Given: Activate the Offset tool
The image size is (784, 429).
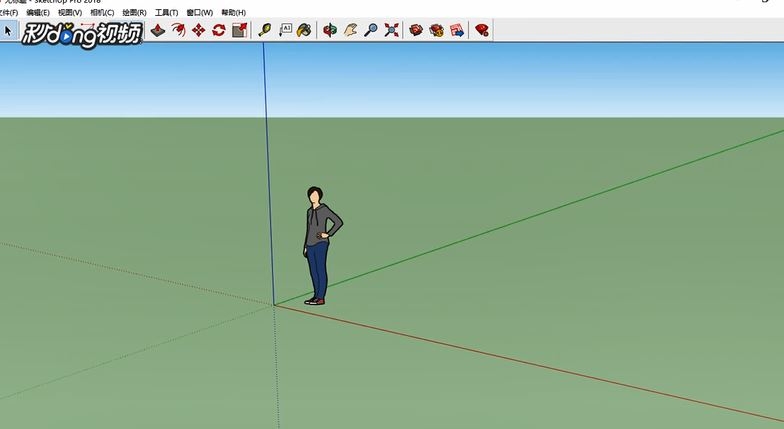Looking at the screenshot, I should pos(178,30).
